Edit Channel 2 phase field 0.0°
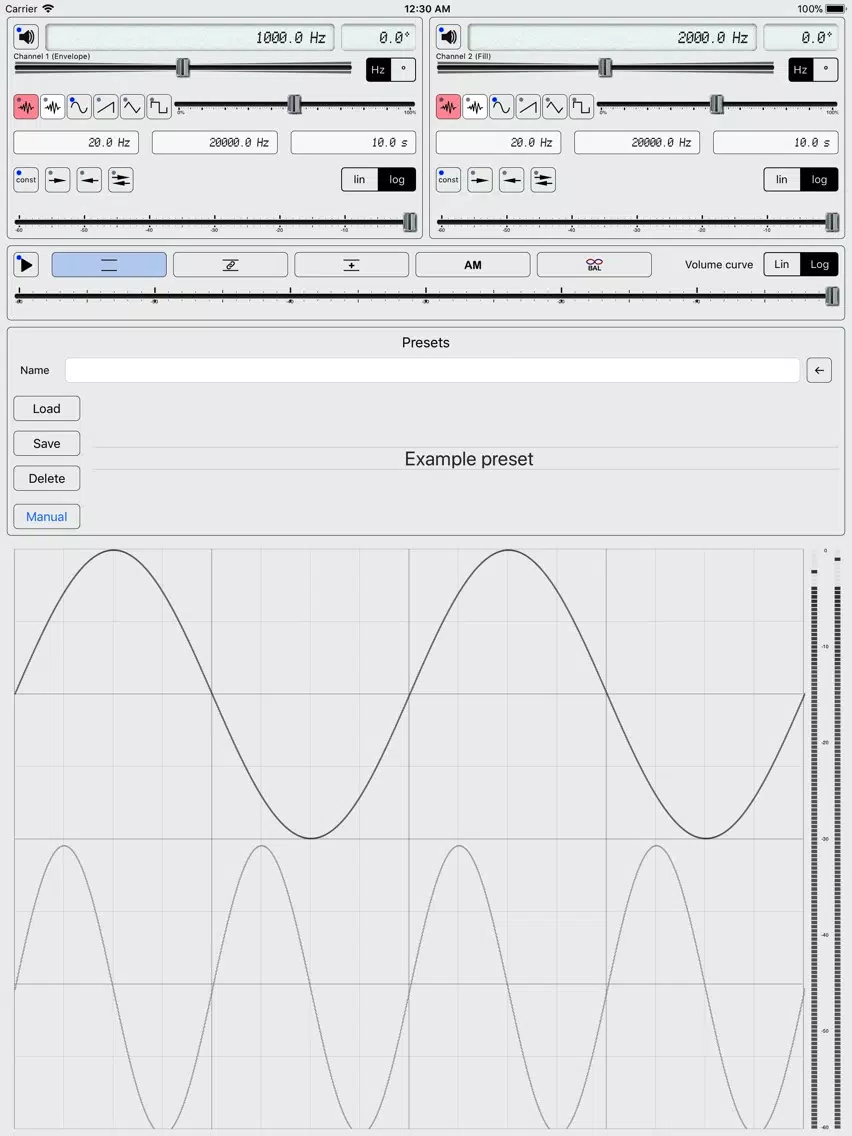The width and height of the screenshot is (852, 1136). click(801, 37)
